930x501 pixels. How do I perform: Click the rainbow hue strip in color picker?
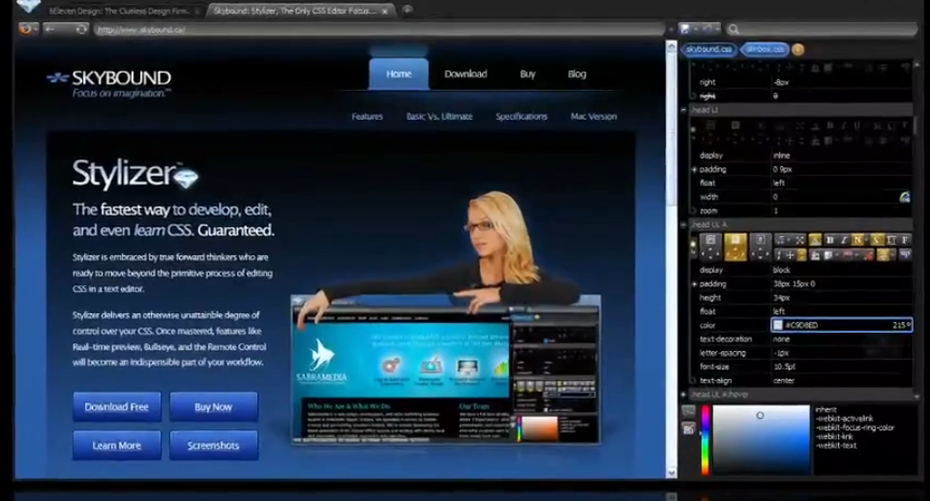pos(705,440)
